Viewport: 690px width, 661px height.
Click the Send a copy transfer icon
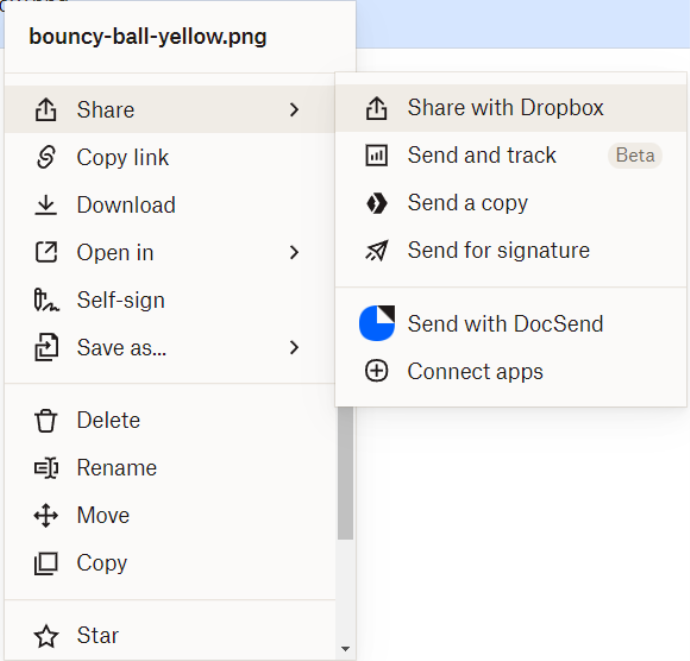coord(376,203)
